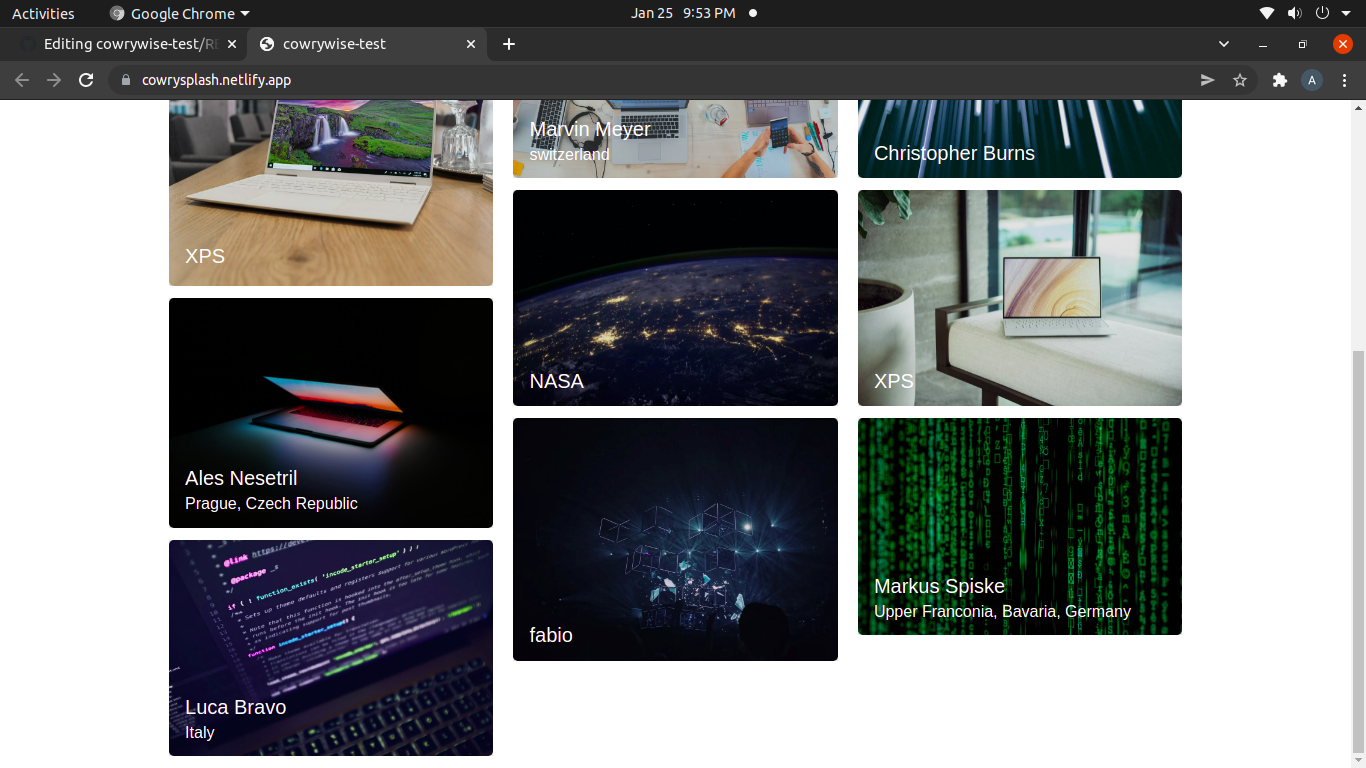The image size is (1366, 768).
Task: Open the Chrome three-dot menu
Action: click(1344, 80)
